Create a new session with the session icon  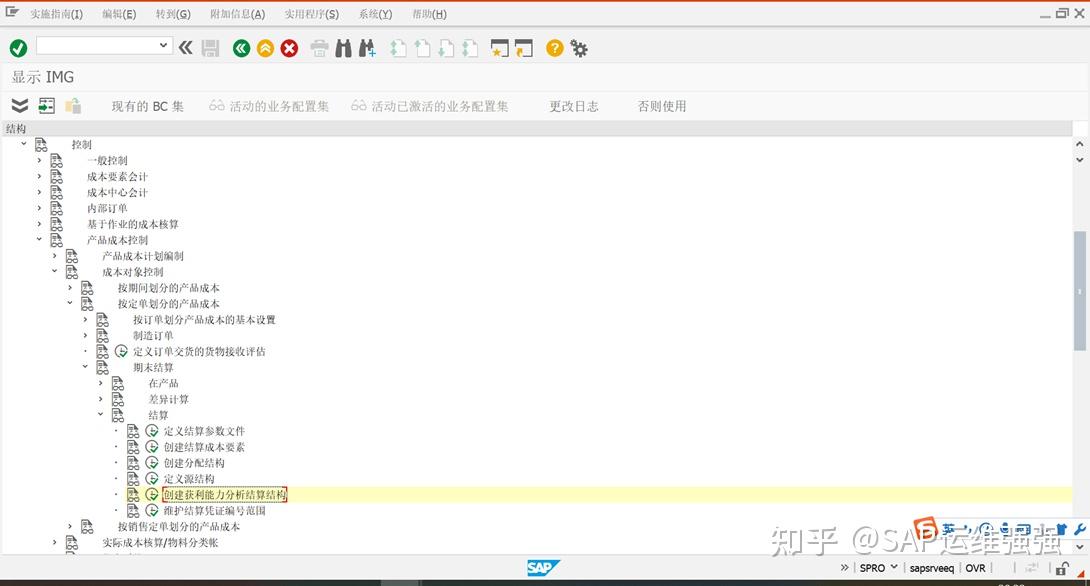pyautogui.click(x=499, y=48)
